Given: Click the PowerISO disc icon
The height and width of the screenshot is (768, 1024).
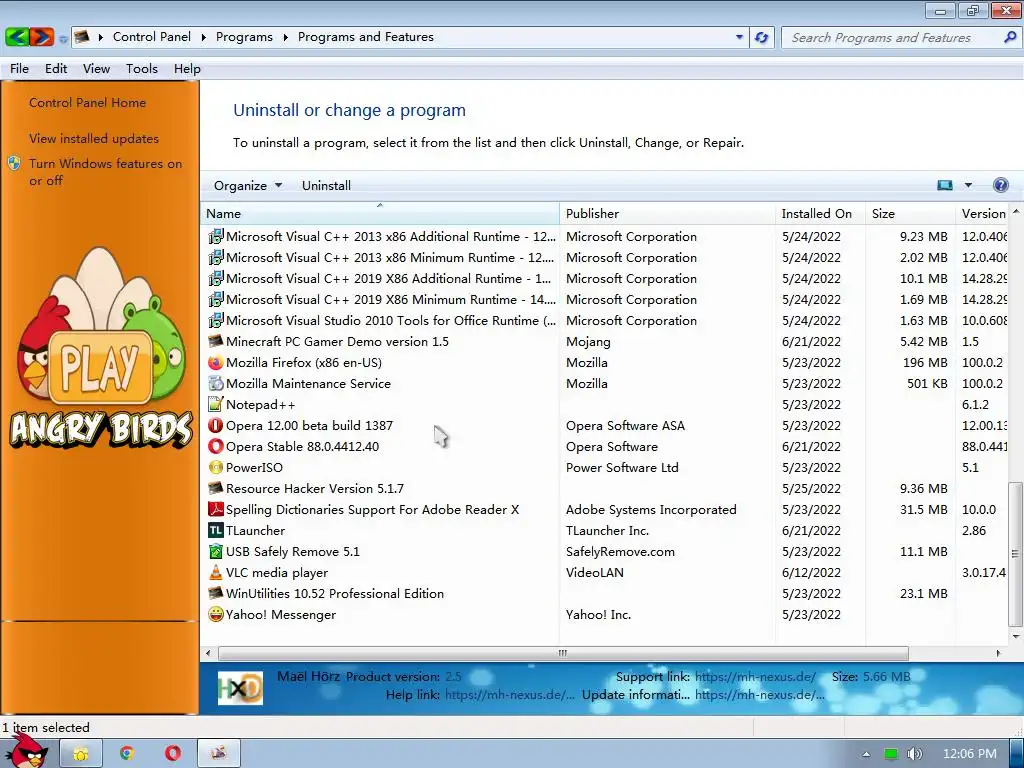Looking at the screenshot, I should 216,467.
